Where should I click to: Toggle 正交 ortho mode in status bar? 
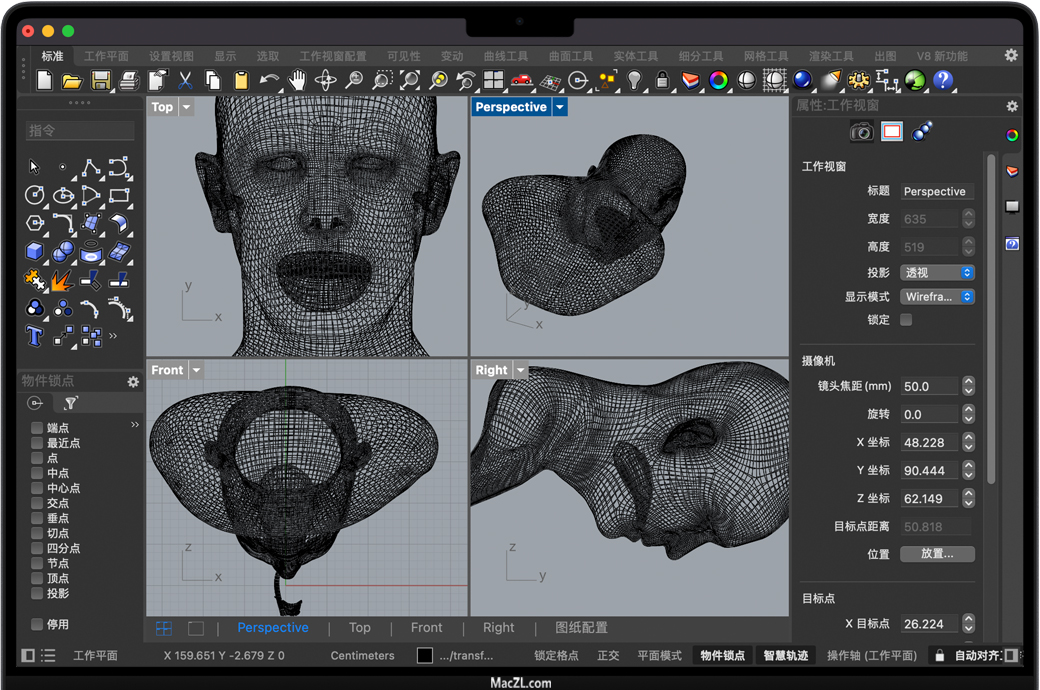[608, 656]
